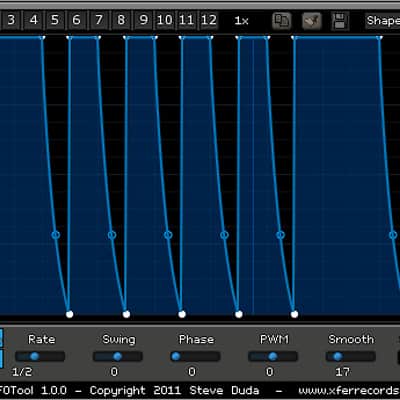Image resolution: width=400 pixels, height=400 pixels.
Task: Click the Smooth value 17
Action: 342,372
